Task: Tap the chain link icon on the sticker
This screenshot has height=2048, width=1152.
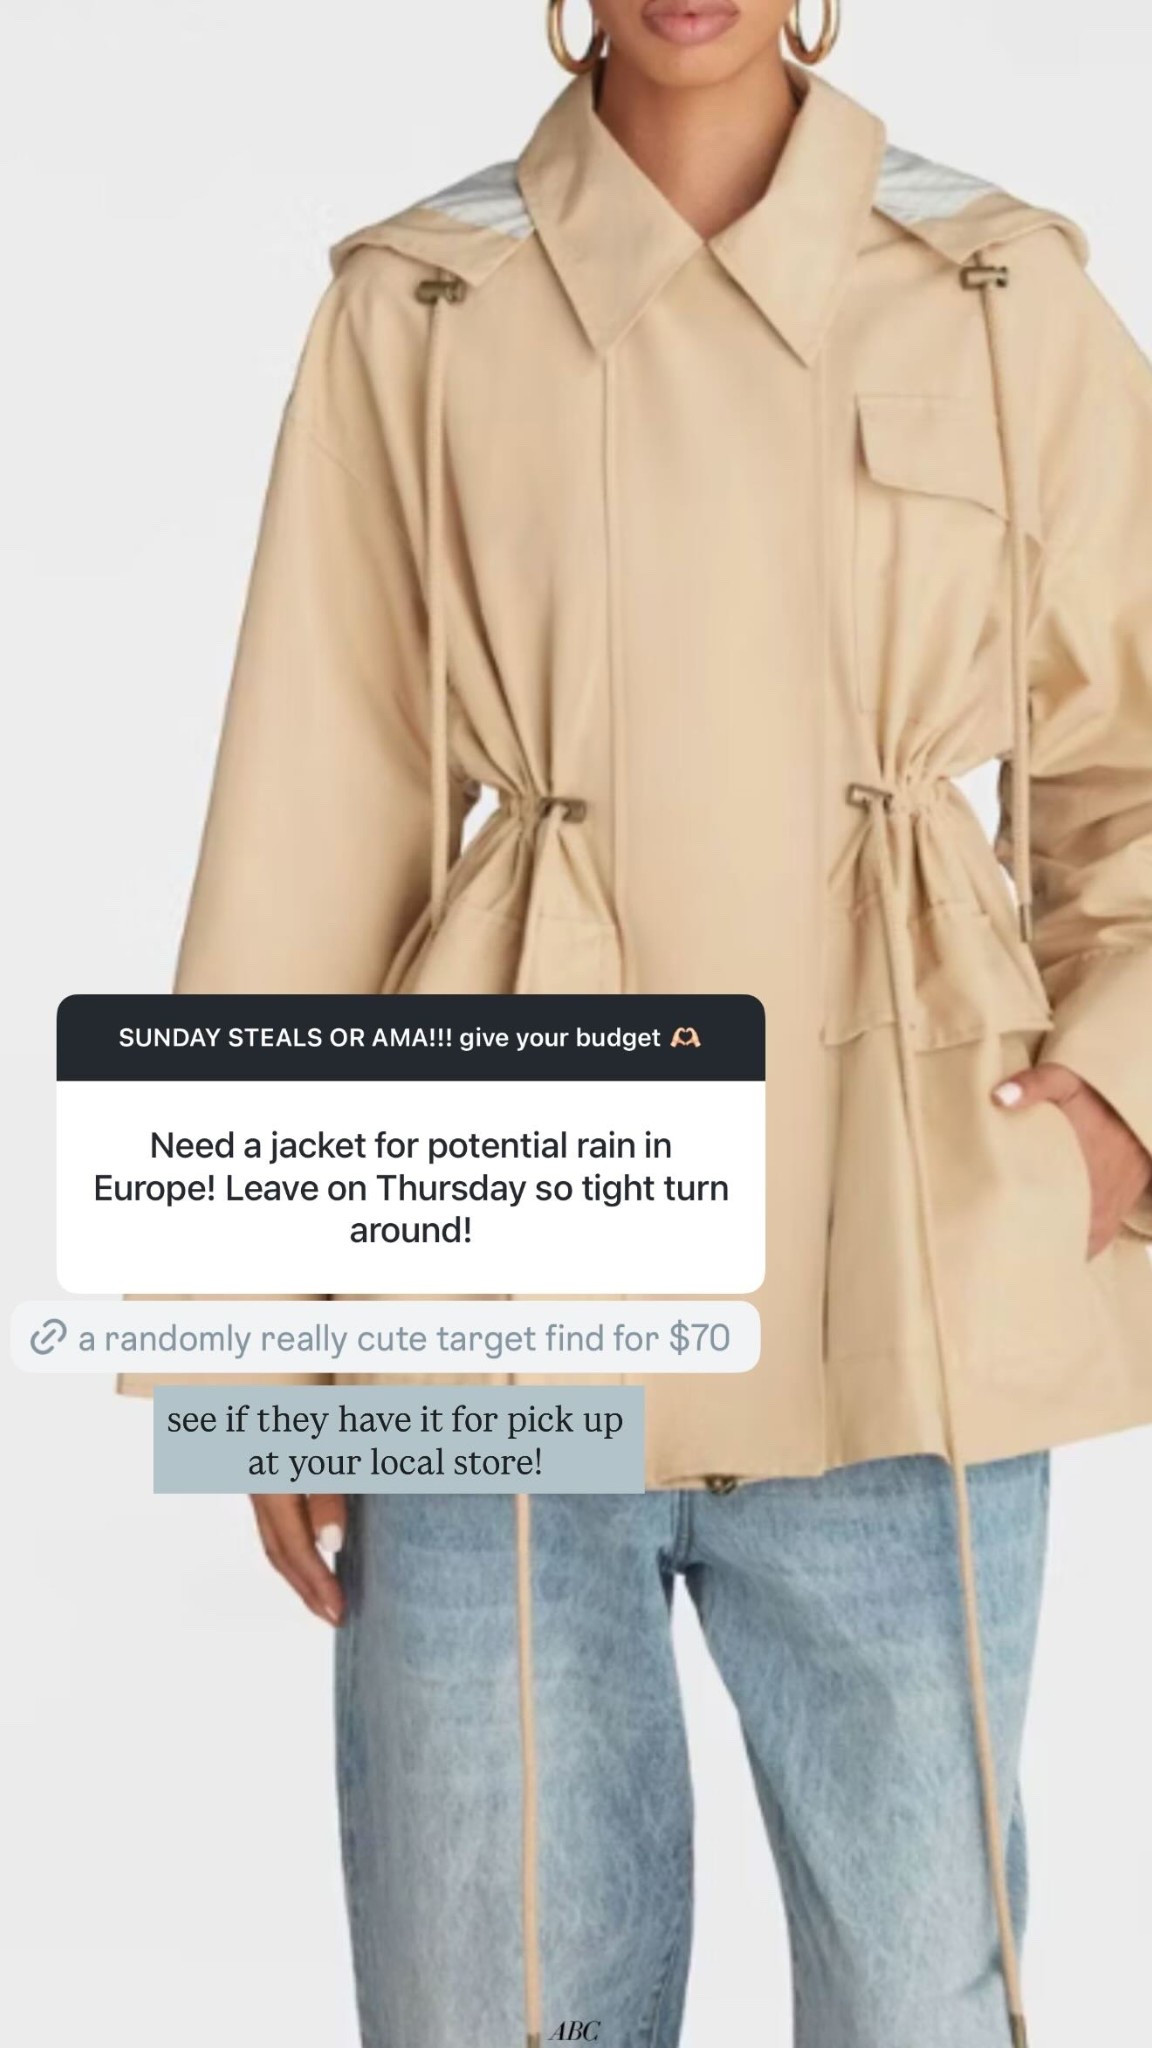Action: click(48, 1337)
